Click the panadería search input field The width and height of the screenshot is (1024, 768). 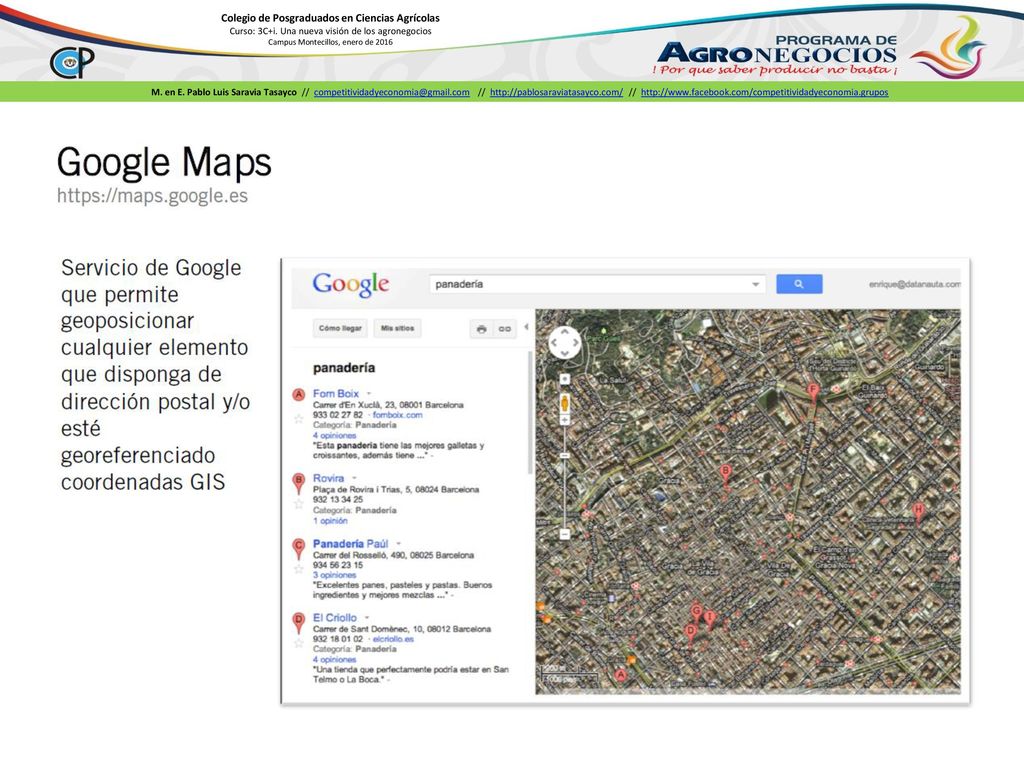[597, 284]
